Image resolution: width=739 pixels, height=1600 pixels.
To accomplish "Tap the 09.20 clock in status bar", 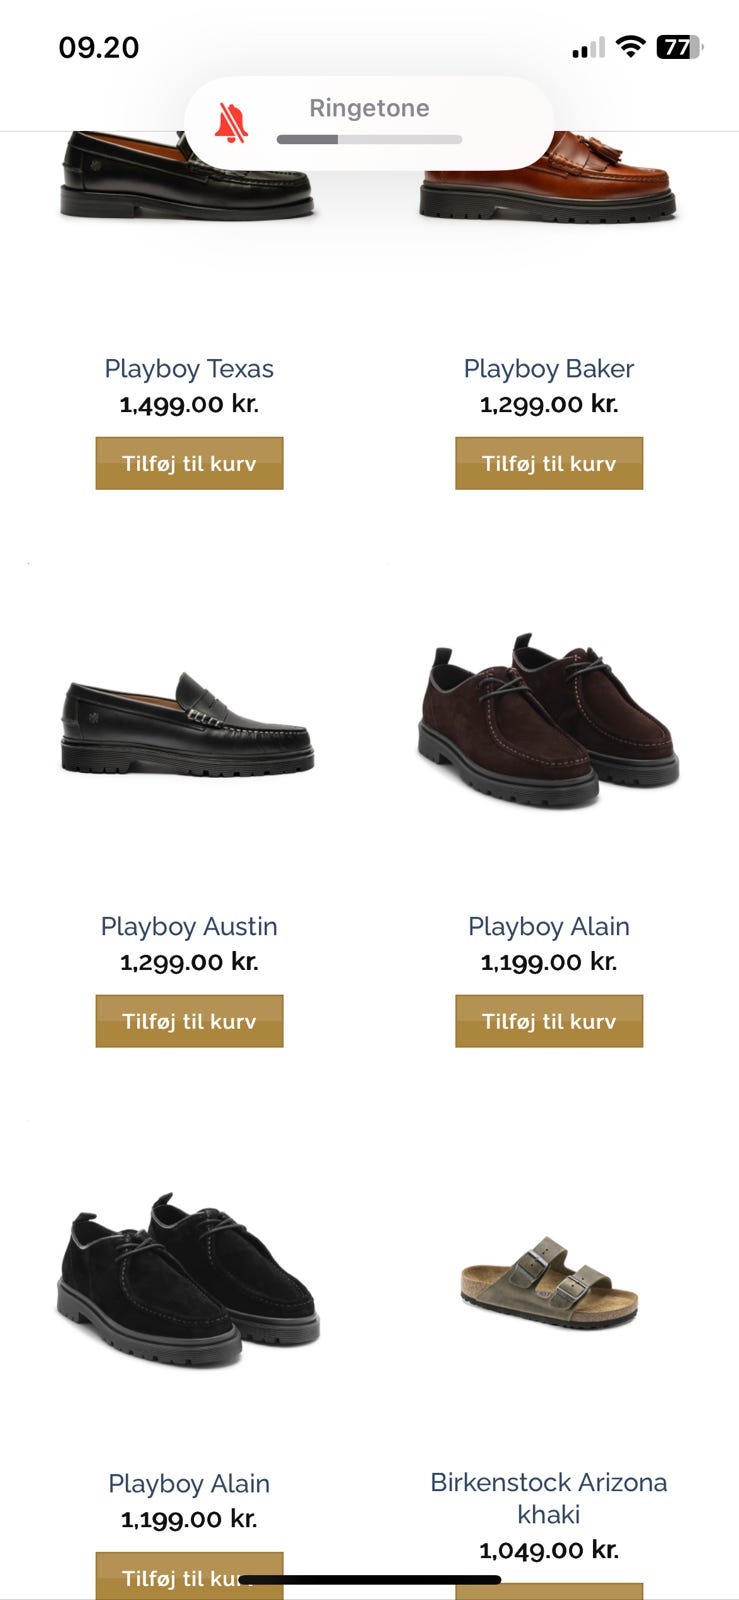I will click(99, 47).
